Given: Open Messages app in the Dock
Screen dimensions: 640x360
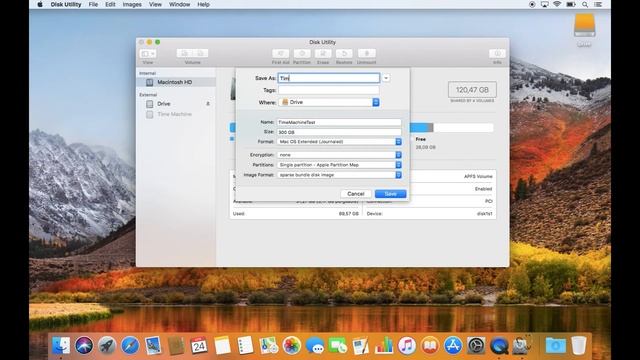Looking at the screenshot, I should click(x=315, y=346).
